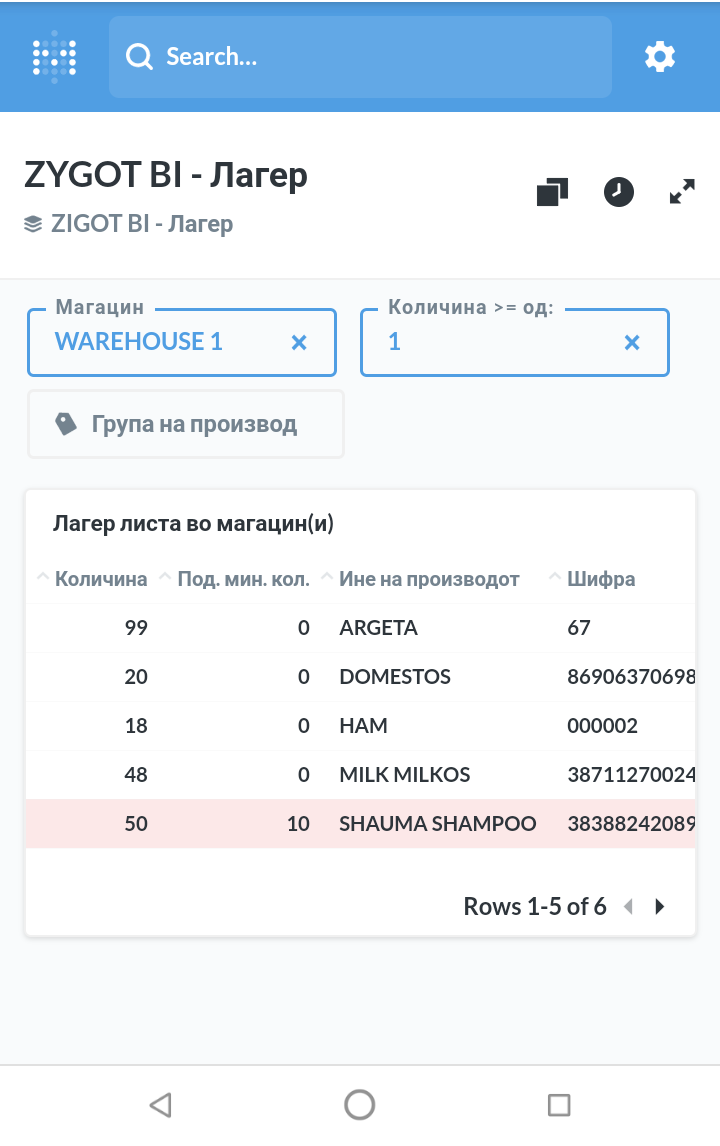Screen dimensions: 720x1146
Task: Open the Metabase logo home icon
Action: [54, 57]
